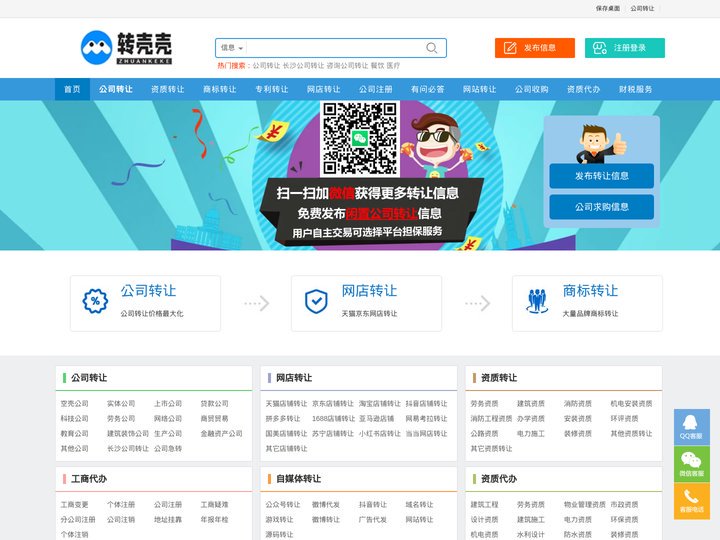The height and width of the screenshot is (540, 720).
Task: Open 保存桌面 link in top bar
Action: pos(608,8)
